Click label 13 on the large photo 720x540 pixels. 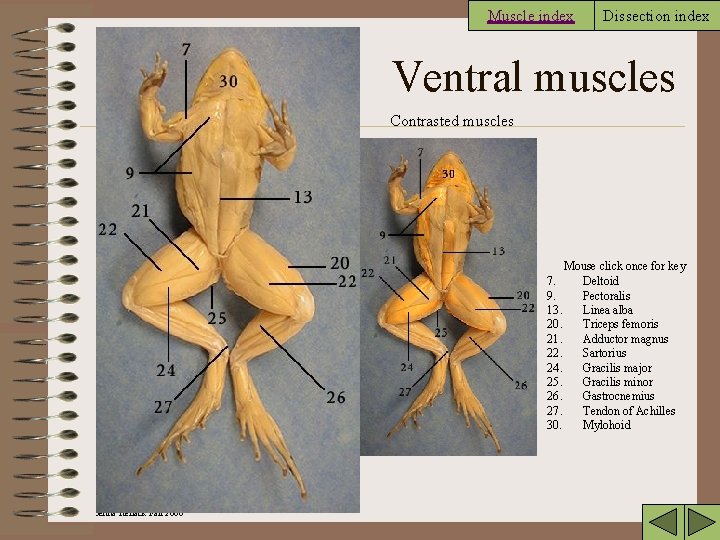tap(303, 197)
